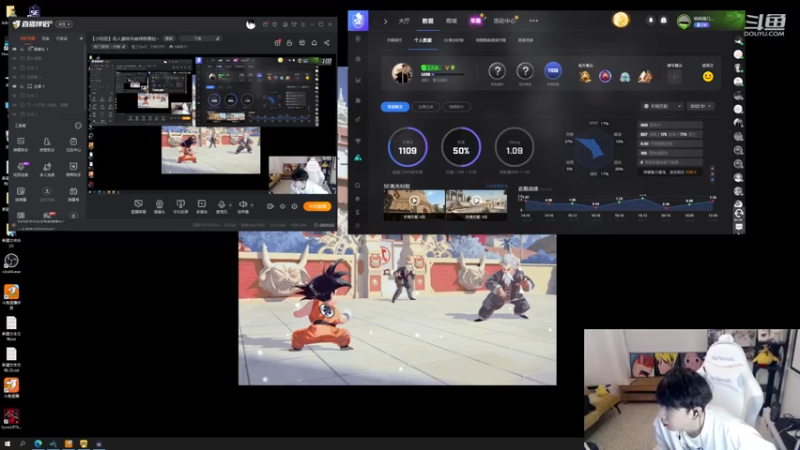Open the view-more link above the highlight clips

(x=496, y=186)
